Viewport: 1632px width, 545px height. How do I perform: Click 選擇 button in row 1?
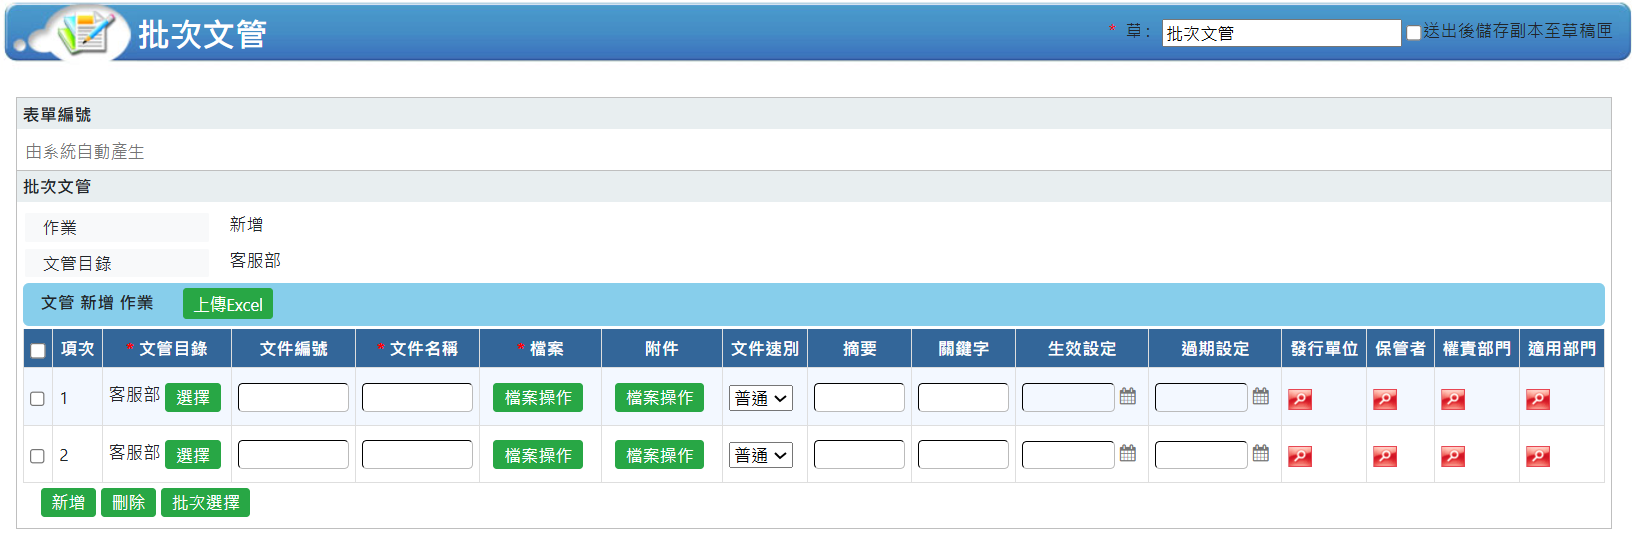coord(193,398)
